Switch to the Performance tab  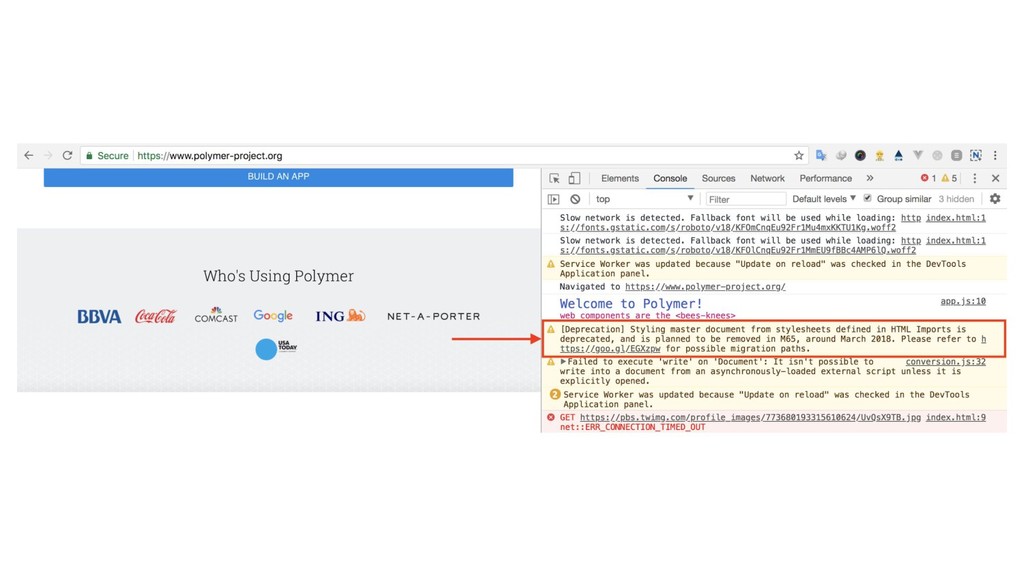(x=825, y=178)
